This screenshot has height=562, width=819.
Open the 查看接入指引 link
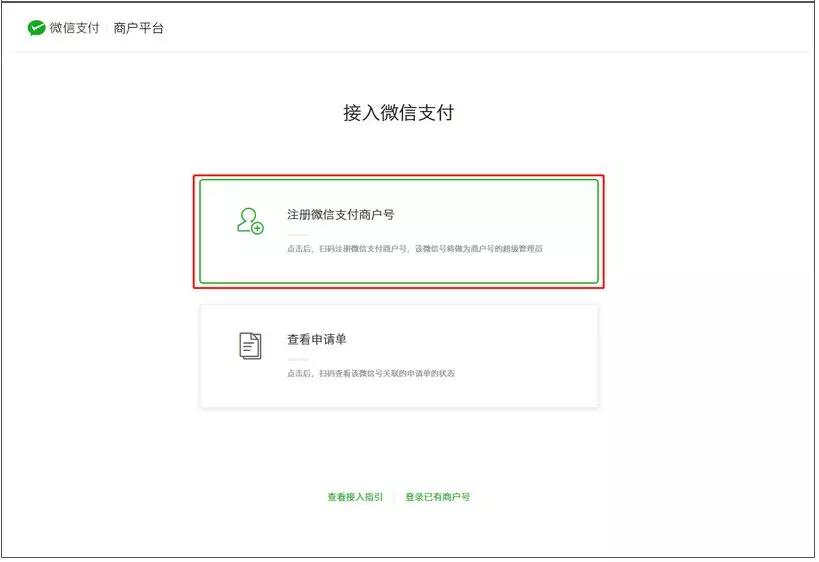[x=355, y=497]
